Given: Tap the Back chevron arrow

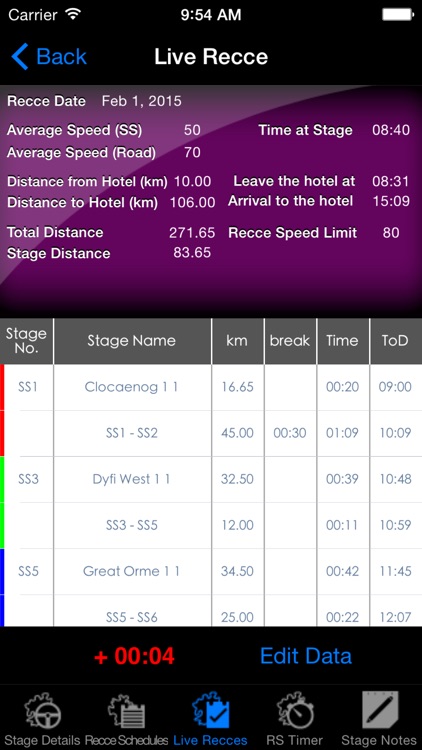Looking at the screenshot, I should coord(20,56).
